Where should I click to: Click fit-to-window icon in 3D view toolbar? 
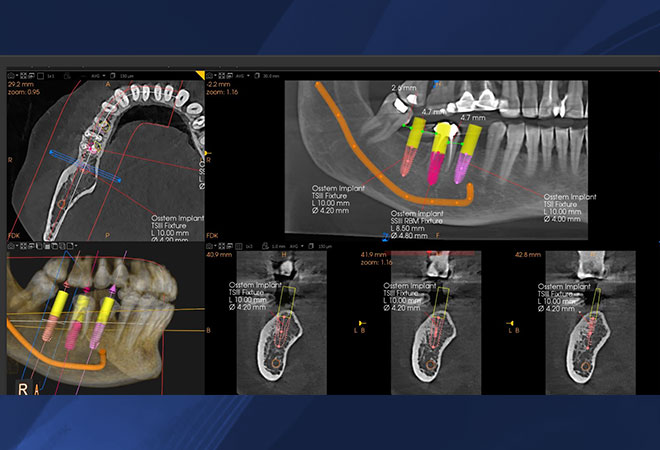[23, 246]
